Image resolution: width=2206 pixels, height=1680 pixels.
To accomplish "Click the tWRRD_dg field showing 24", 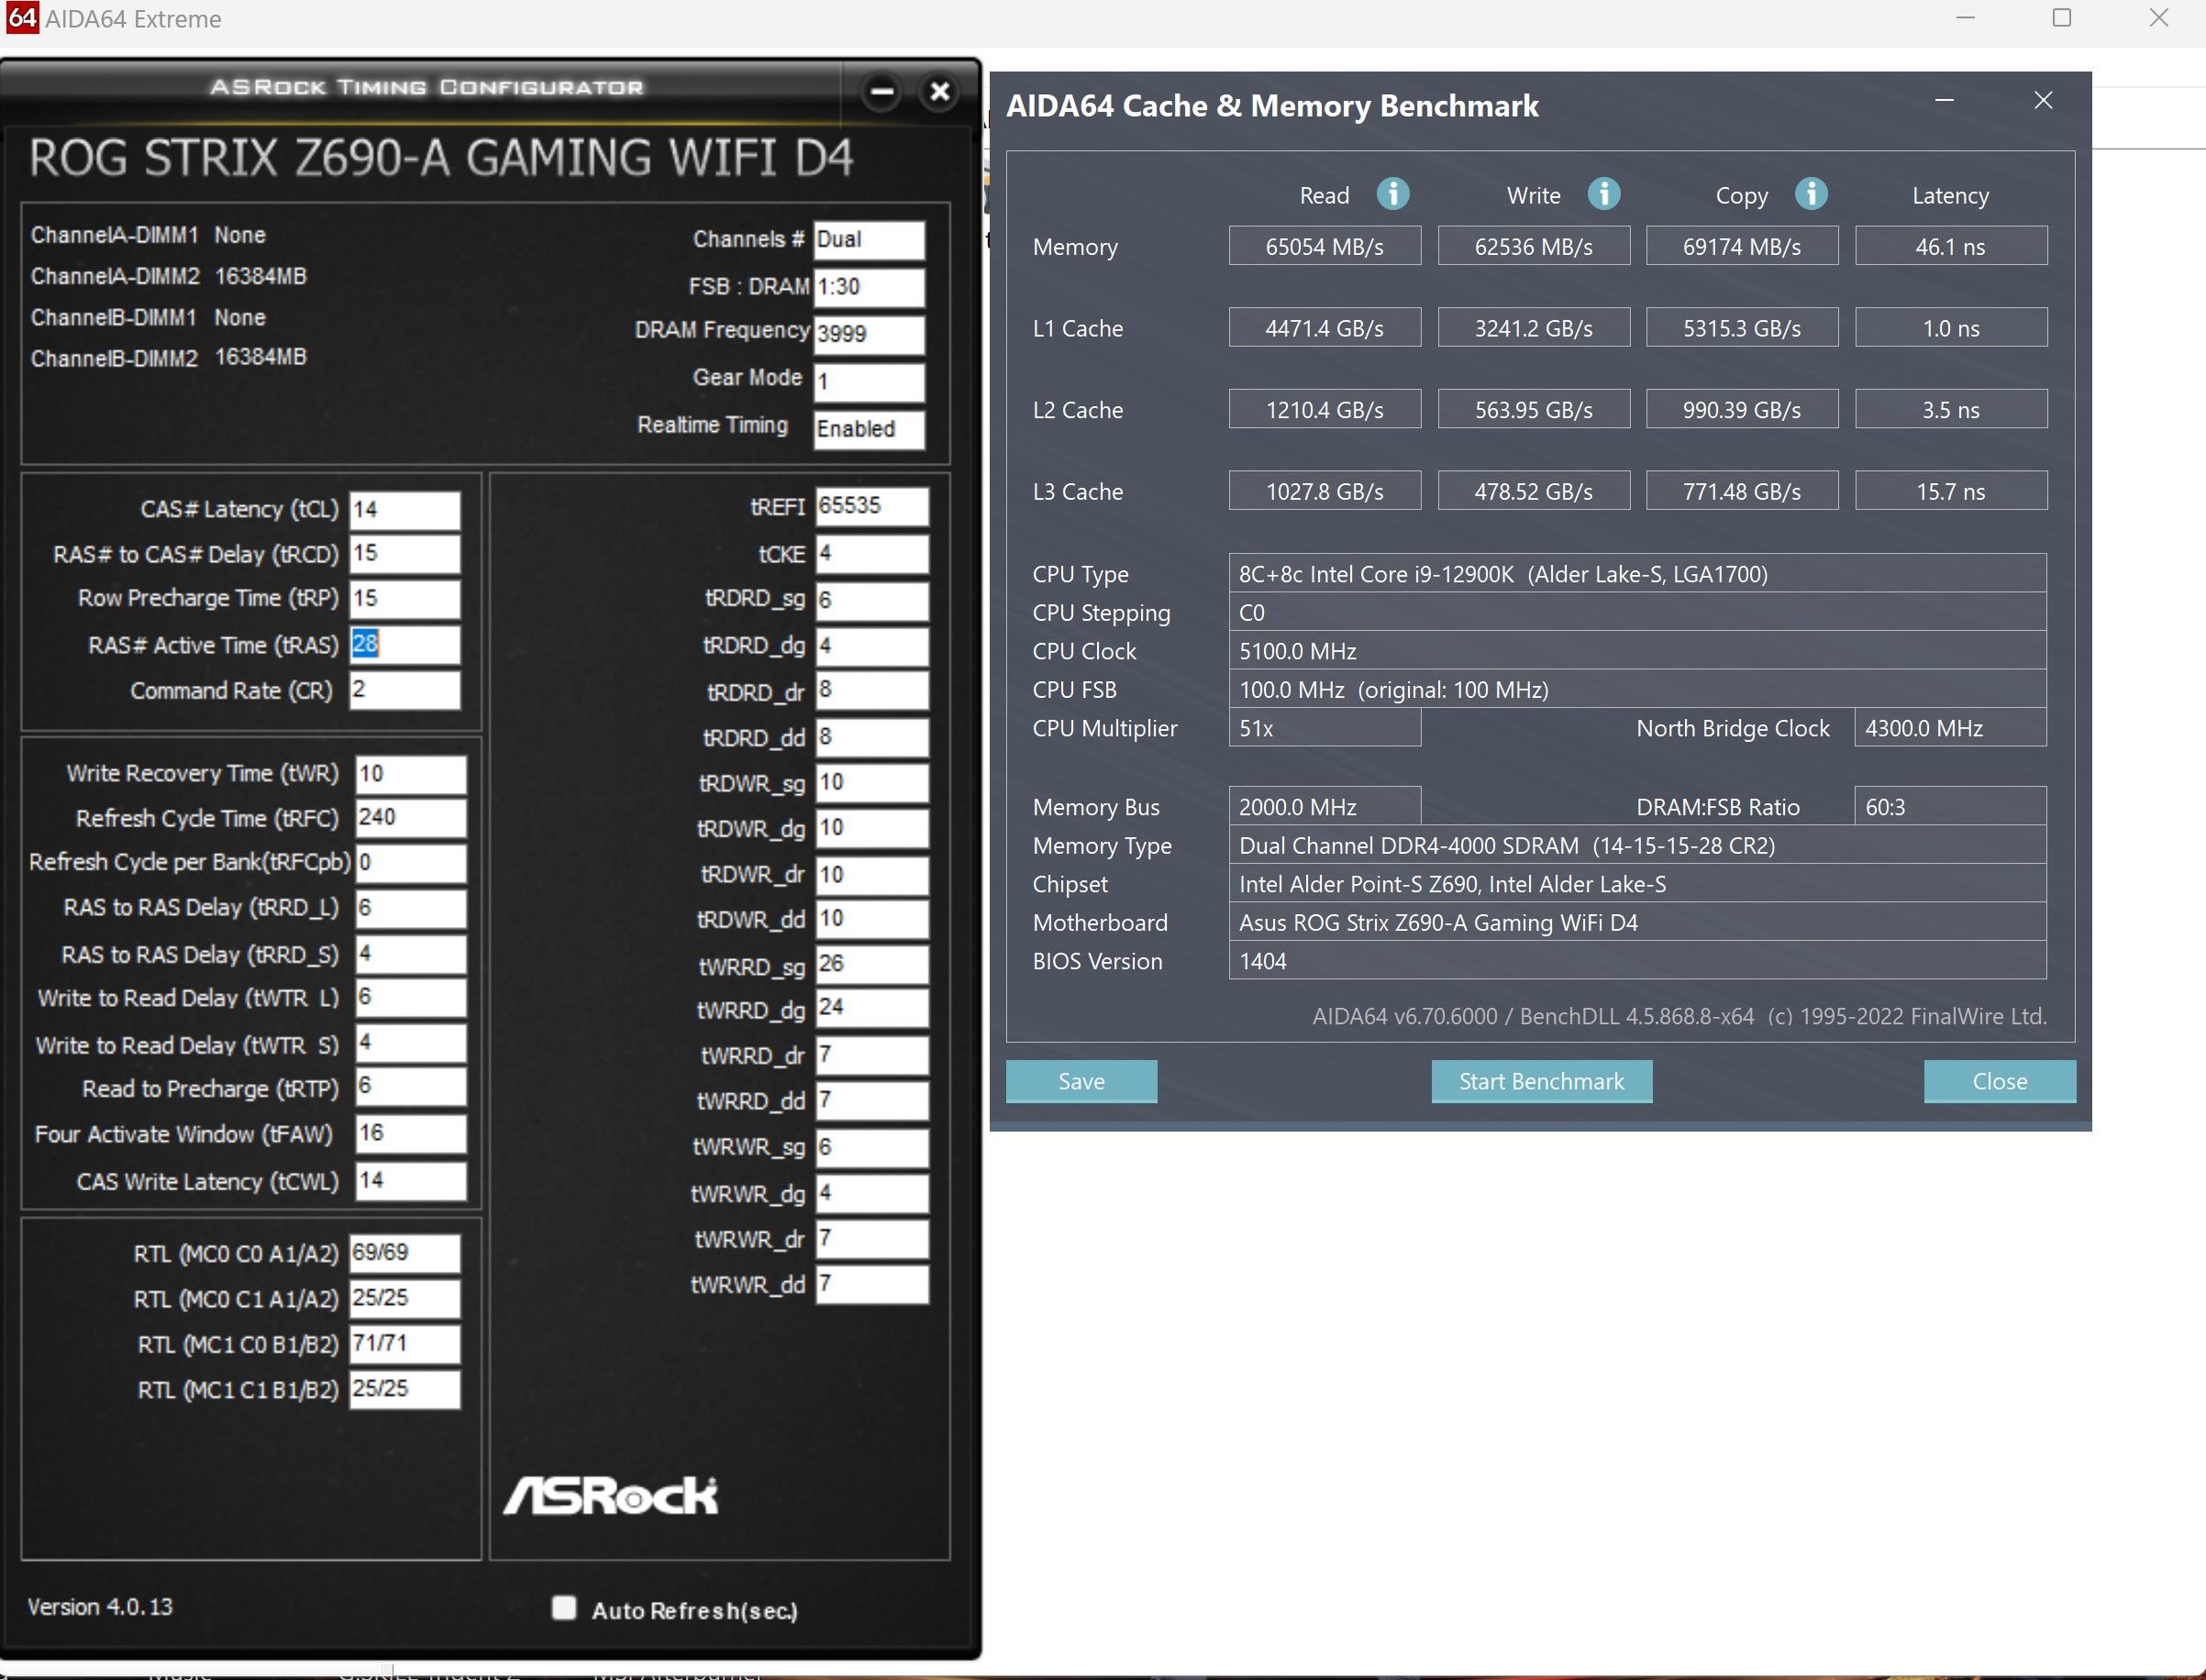I will pos(871,1008).
